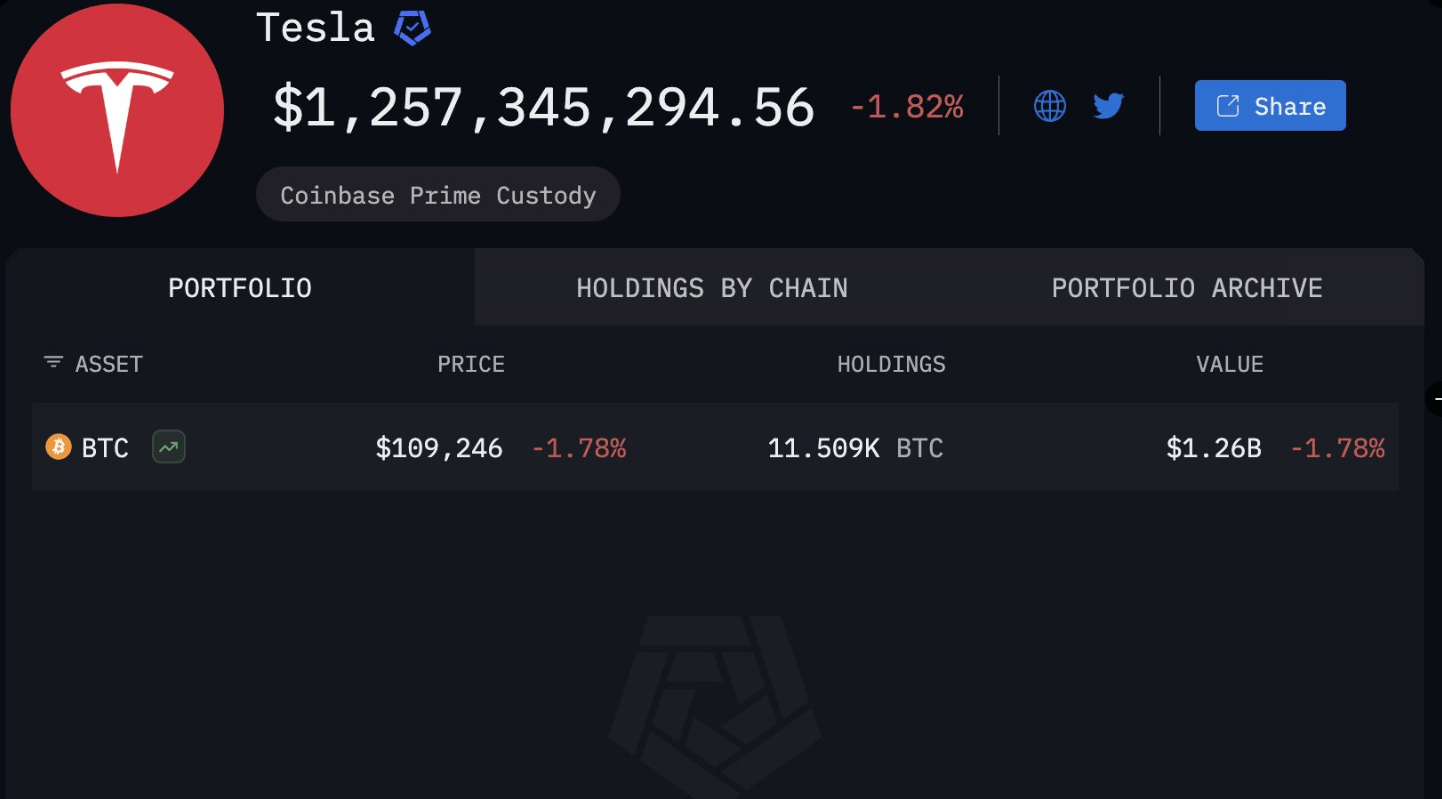Image resolution: width=1442 pixels, height=799 pixels.
Task: Click the Tesla logo avatar
Action: pos(117,110)
